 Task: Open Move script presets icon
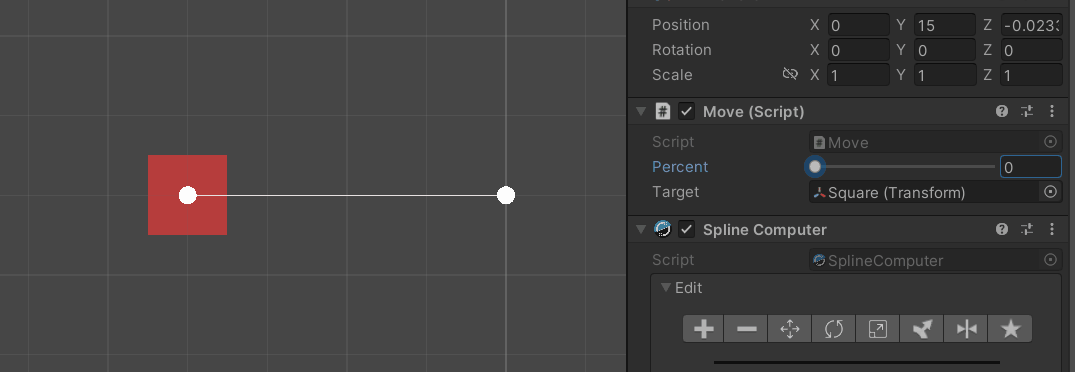tap(1026, 111)
